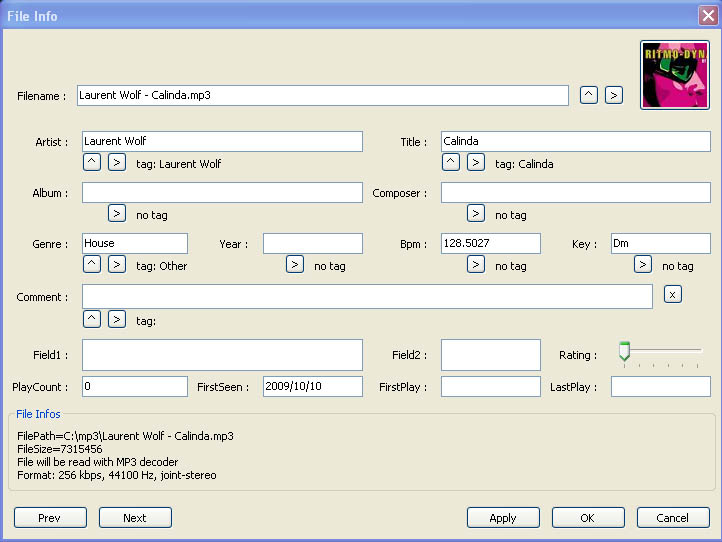Click the Field1 input box
722x542 pixels.
(x=222, y=355)
